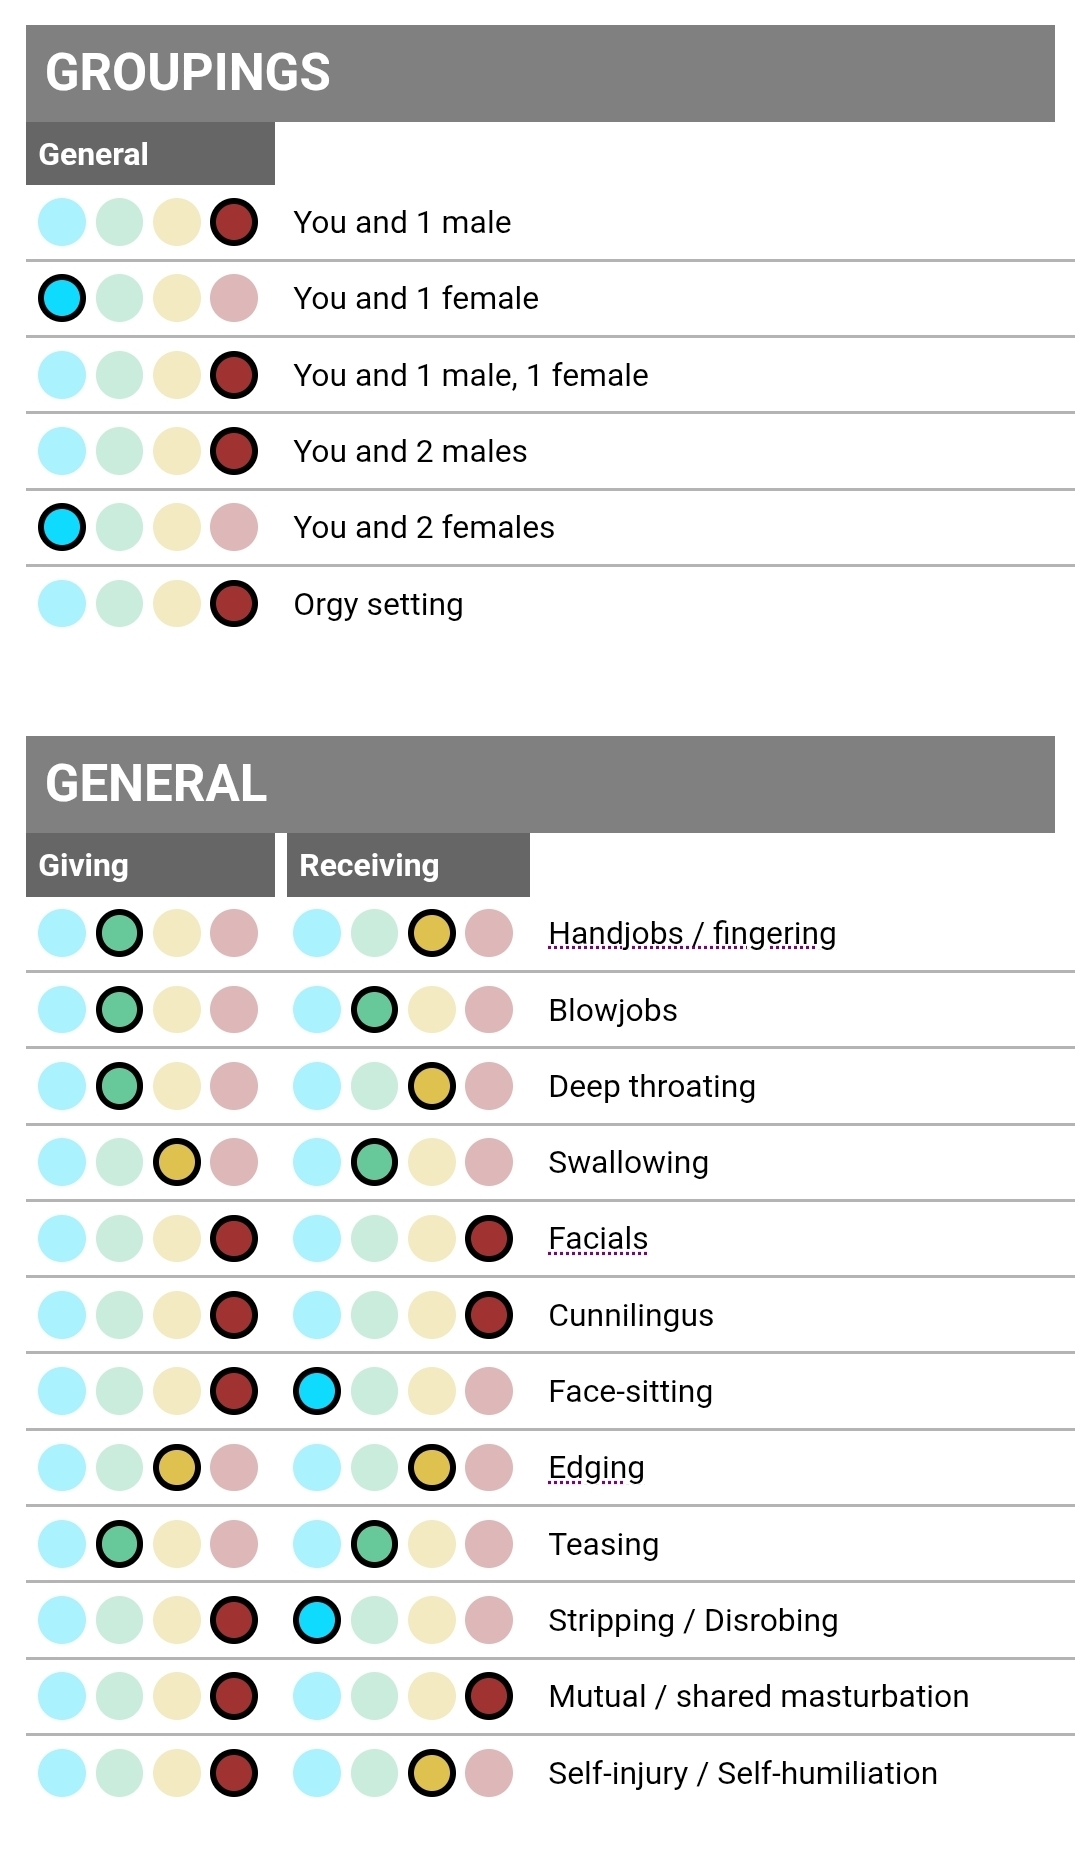Choose Giving yellow for Self-injury / Self-humiliation
Image resolution: width=1075 pixels, height=1849 pixels.
[177, 1773]
